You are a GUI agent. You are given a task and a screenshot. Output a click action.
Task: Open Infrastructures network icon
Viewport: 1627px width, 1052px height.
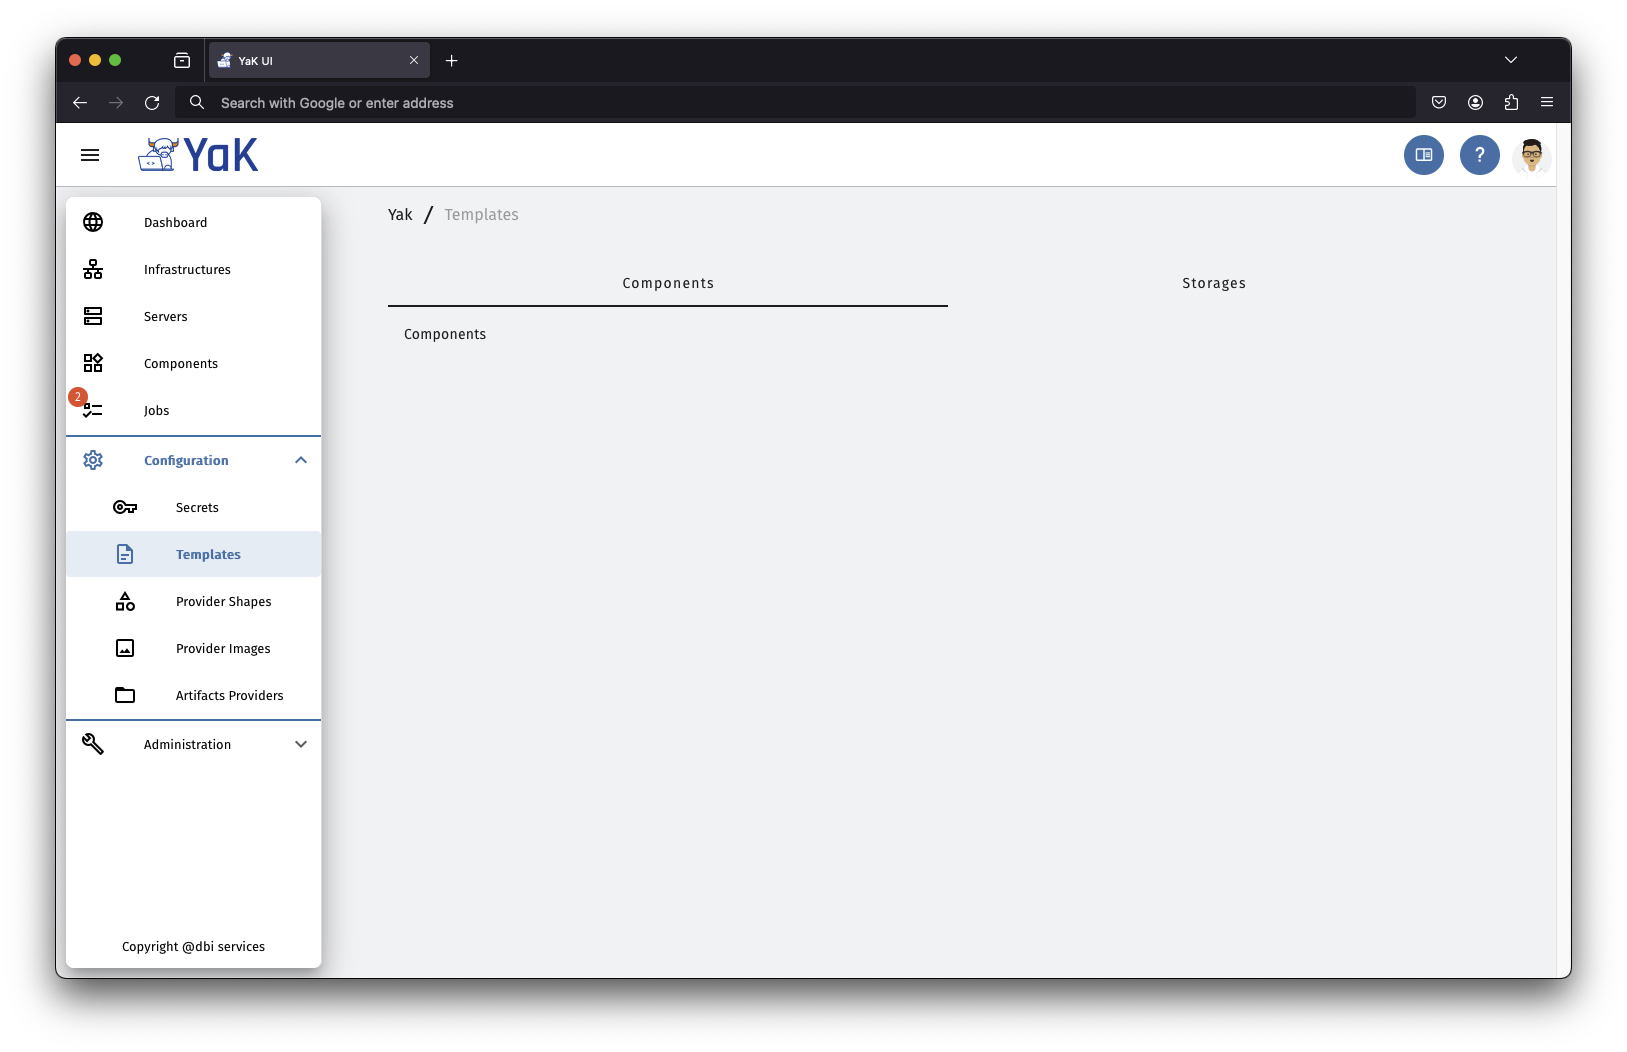coord(93,269)
